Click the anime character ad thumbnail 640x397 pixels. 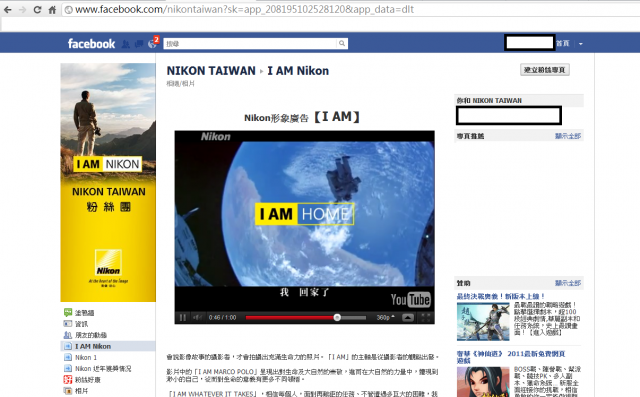tap(483, 382)
